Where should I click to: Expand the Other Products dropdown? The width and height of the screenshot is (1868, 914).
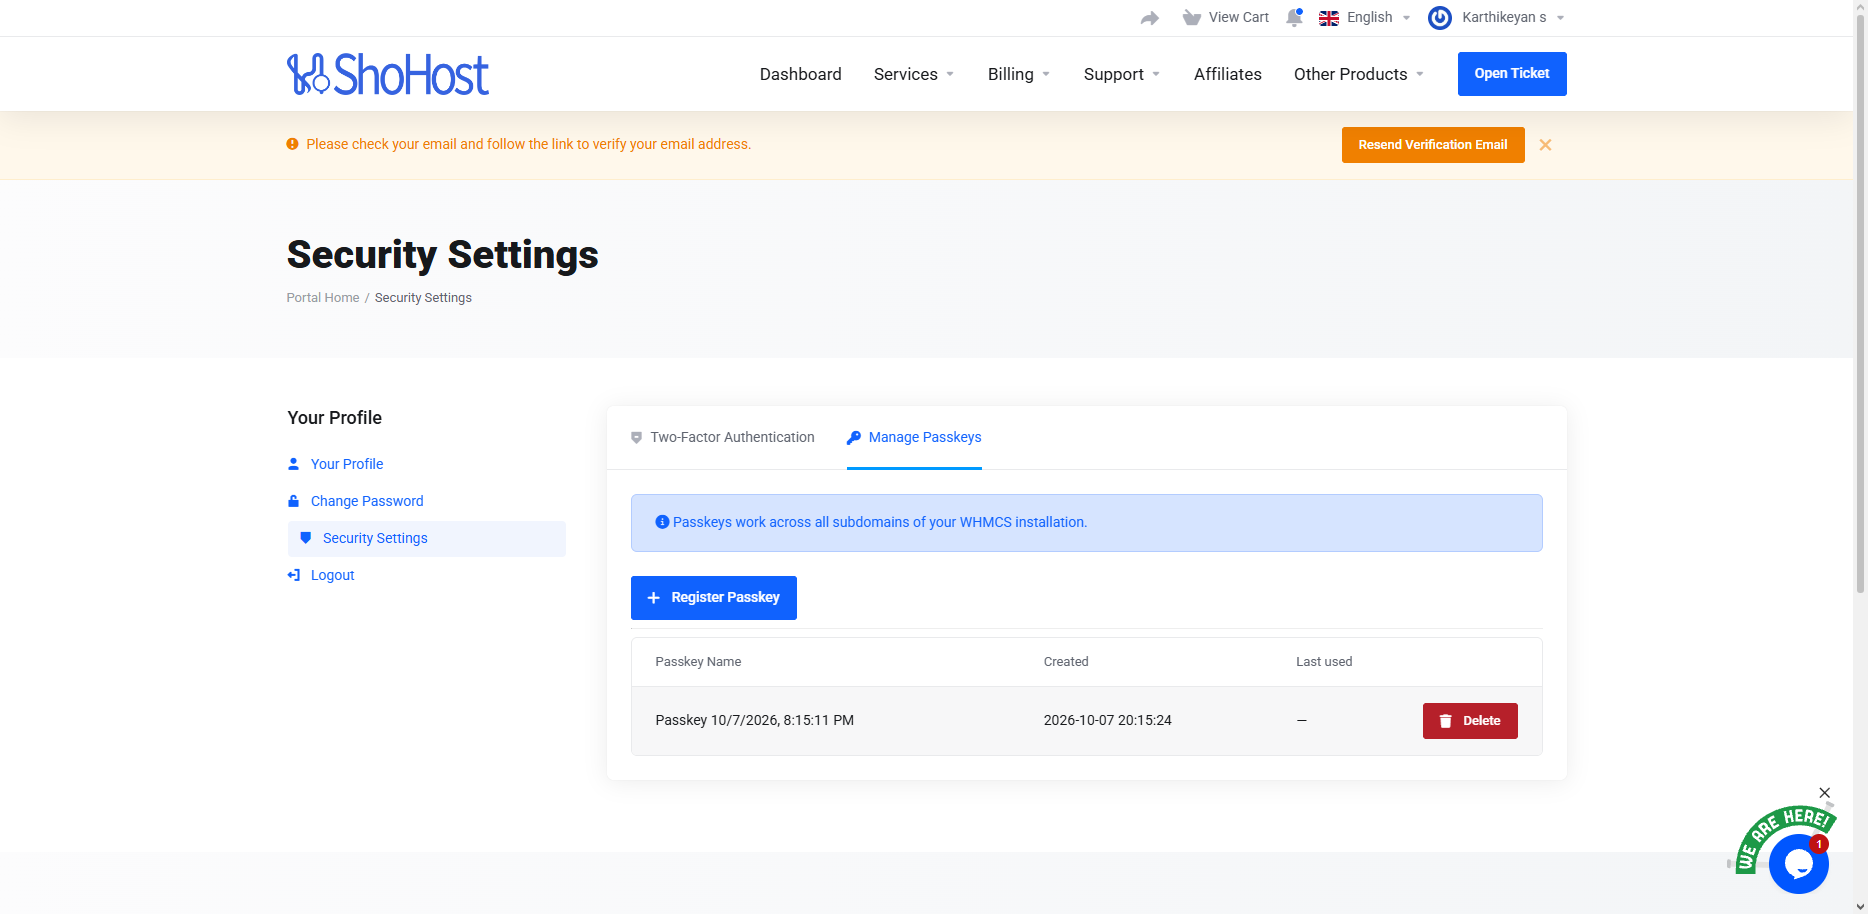pos(1359,74)
